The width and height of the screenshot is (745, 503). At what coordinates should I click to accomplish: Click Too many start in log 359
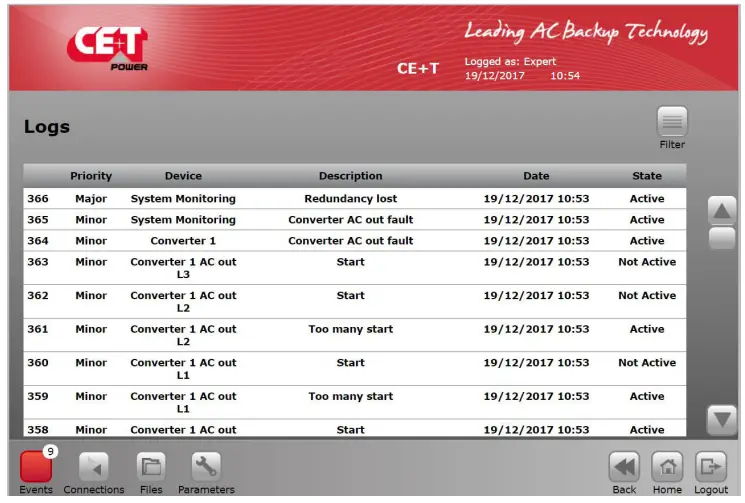pyautogui.click(x=351, y=396)
